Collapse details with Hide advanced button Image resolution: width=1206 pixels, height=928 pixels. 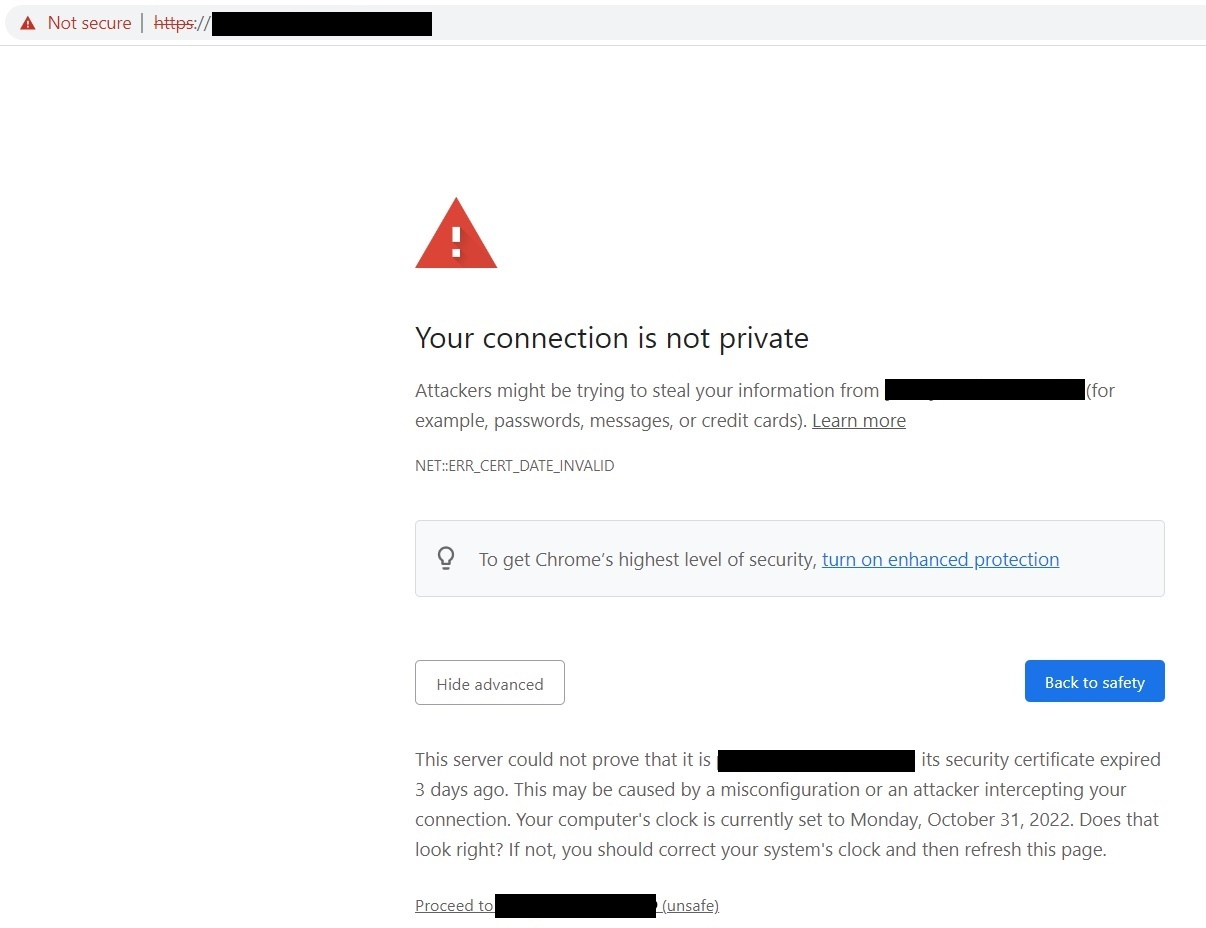pyautogui.click(x=490, y=683)
